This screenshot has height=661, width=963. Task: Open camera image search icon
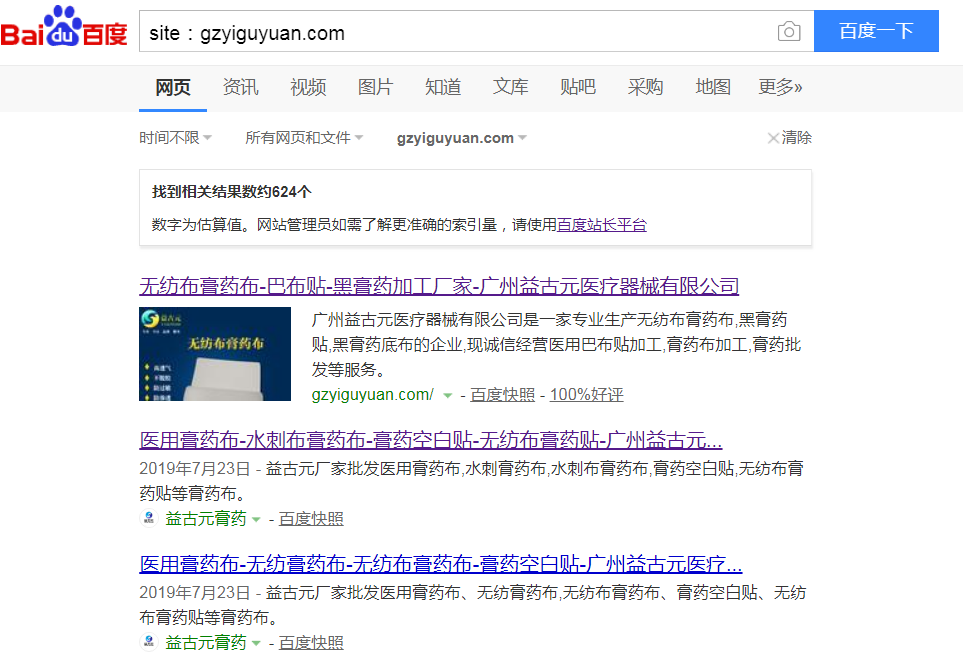(x=789, y=31)
